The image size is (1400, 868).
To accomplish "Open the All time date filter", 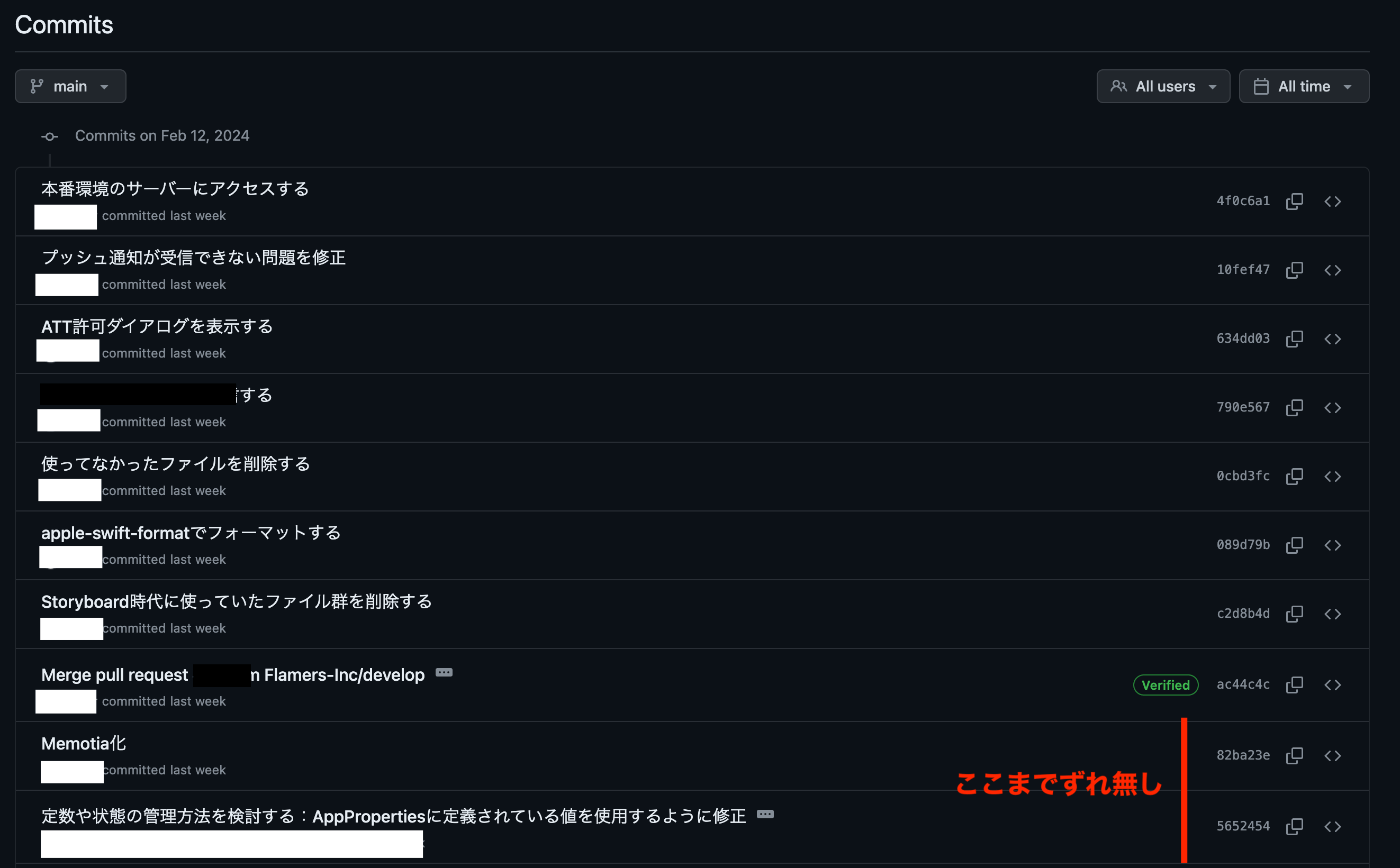I will tap(1304, 86).
